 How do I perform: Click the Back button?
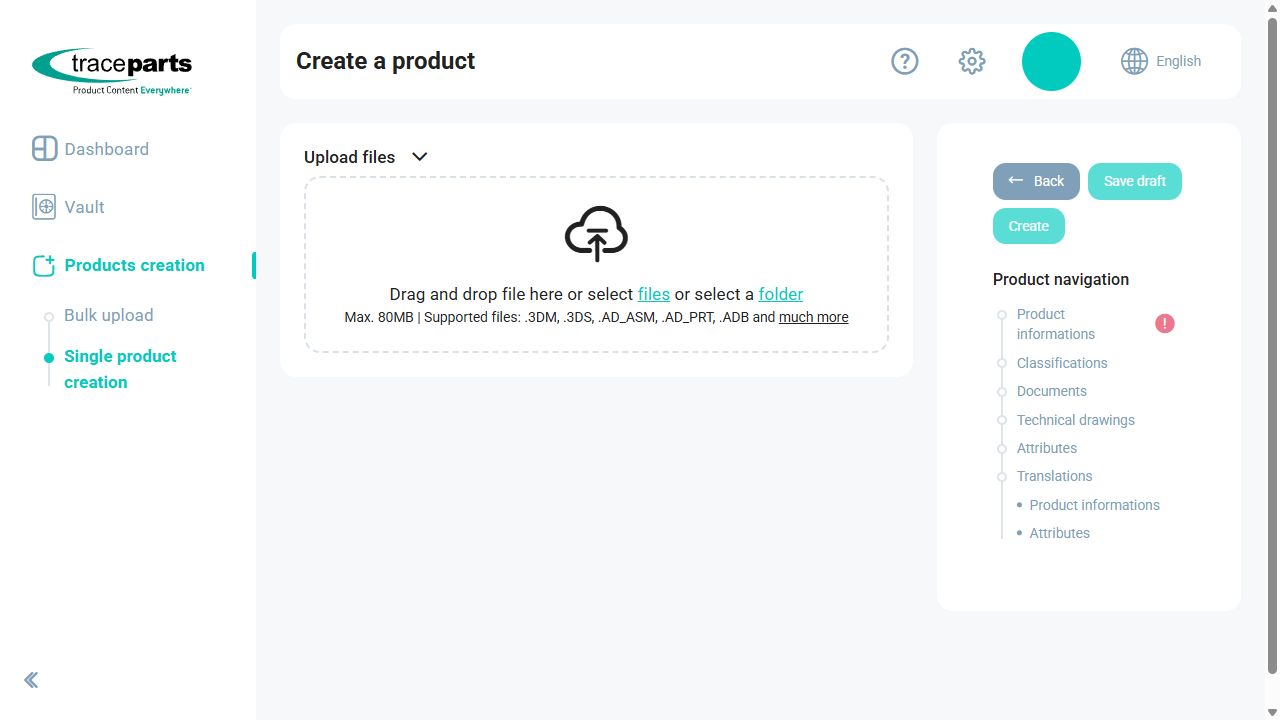pyautogui.click(x=1036, y=181)
